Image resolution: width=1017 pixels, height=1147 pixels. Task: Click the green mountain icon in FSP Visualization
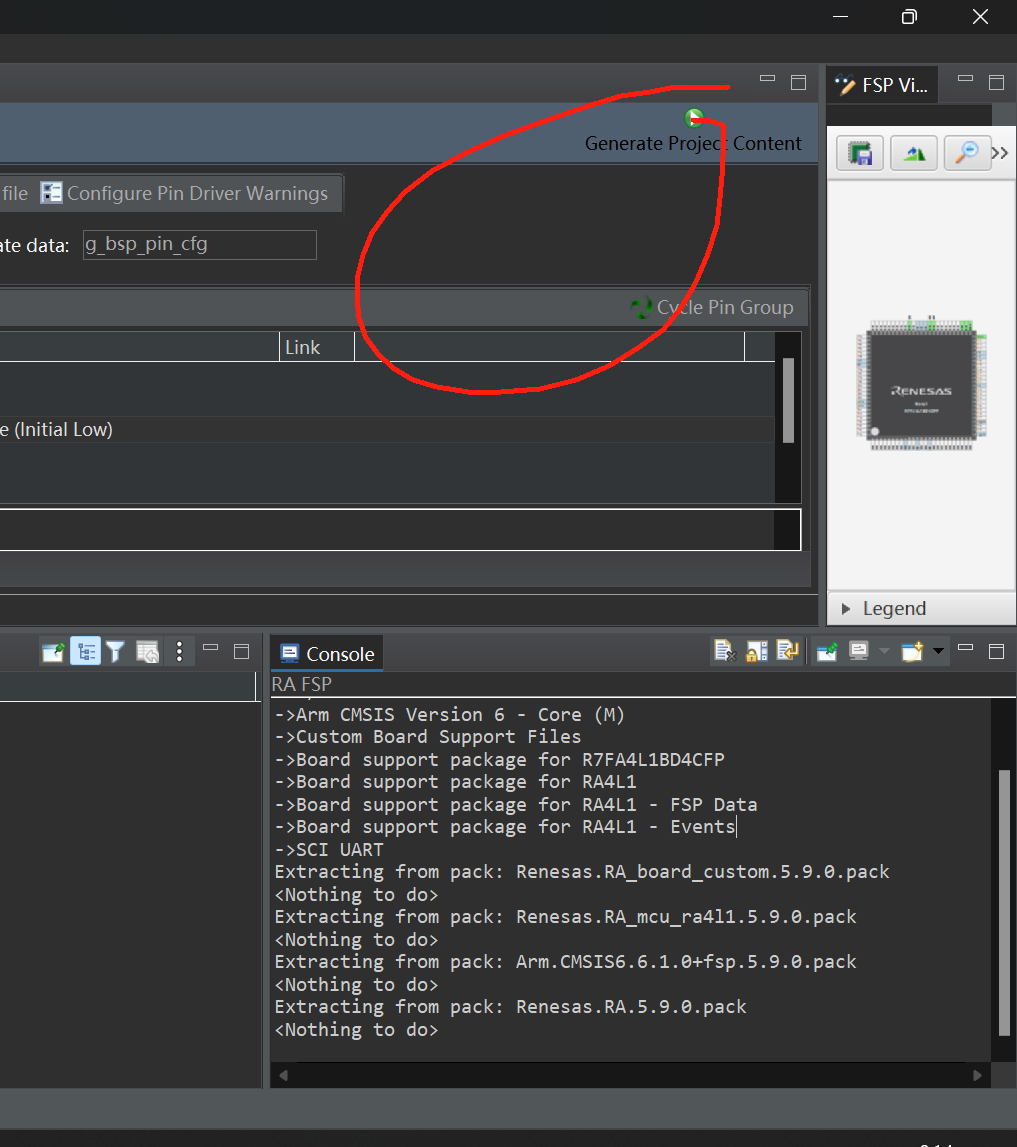pyautogui.click(x=914, y=154)
